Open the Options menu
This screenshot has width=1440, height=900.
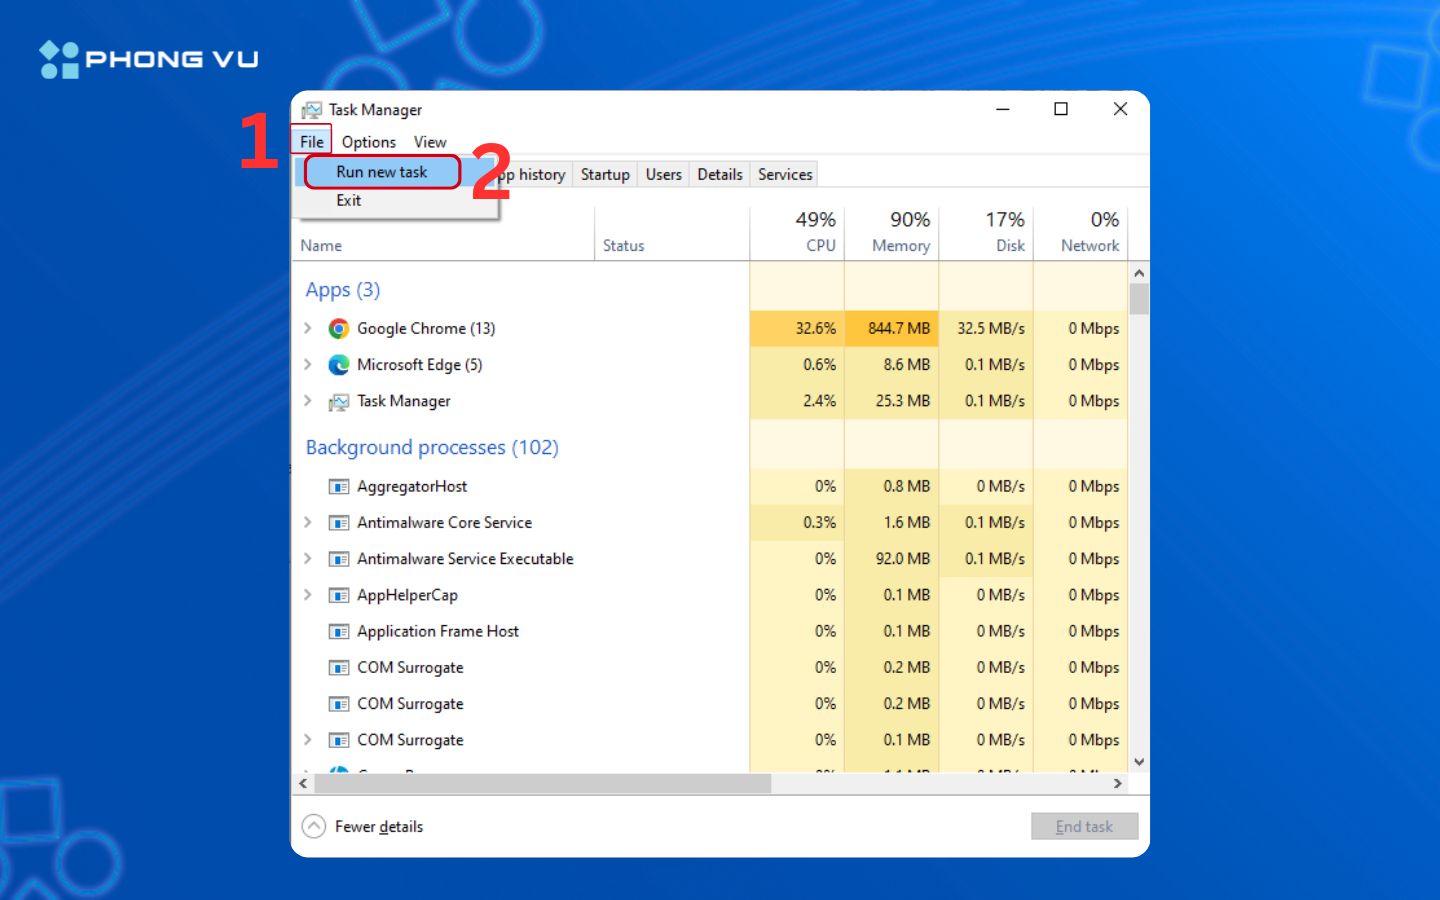(368, 142)
